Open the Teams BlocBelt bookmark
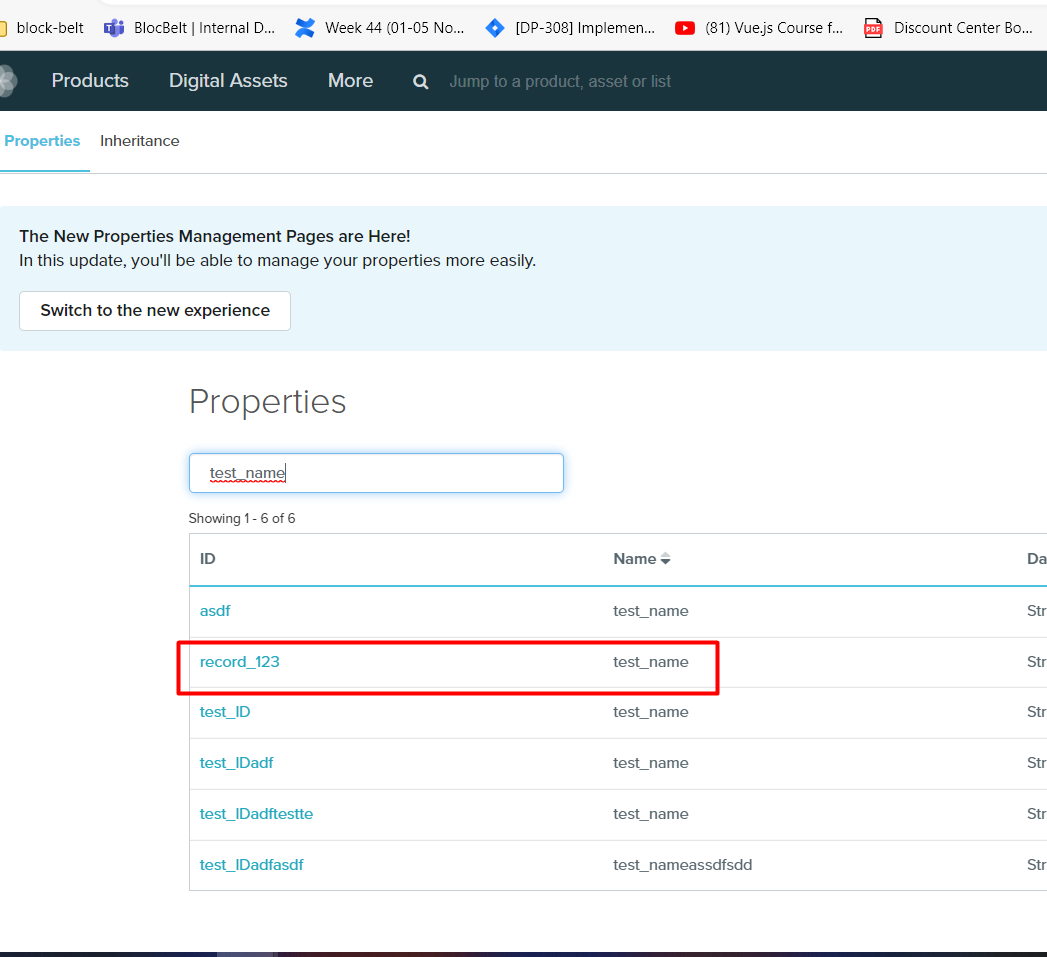Screen dimensions: 1047x957 point(190,28)
